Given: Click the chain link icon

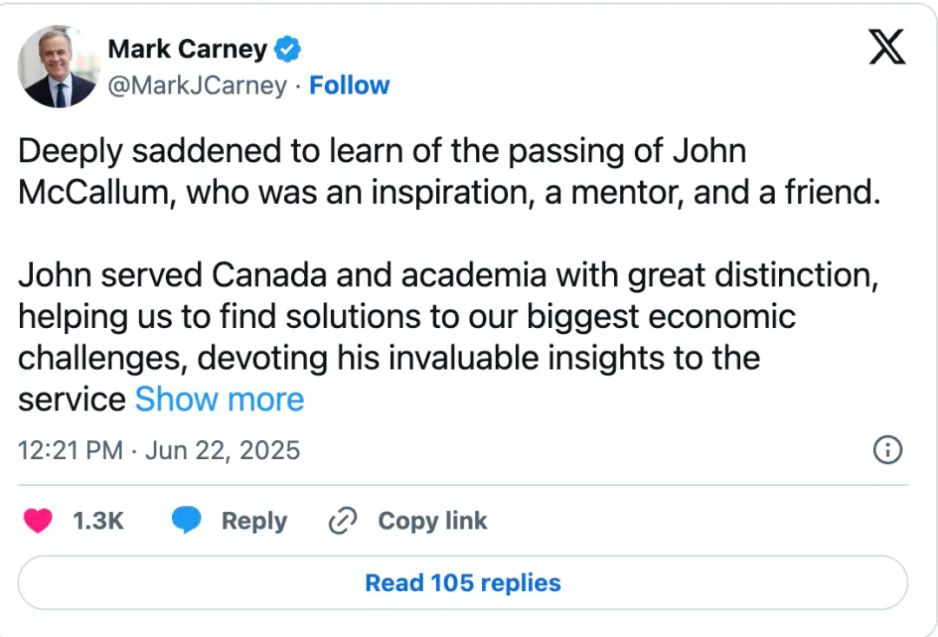Looking at the screenshot, I should (x=343, y=521).
